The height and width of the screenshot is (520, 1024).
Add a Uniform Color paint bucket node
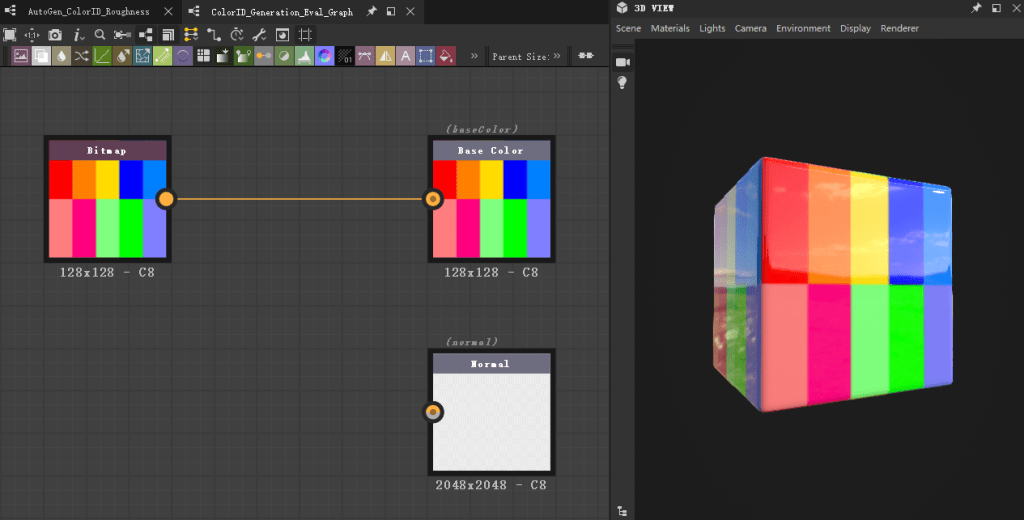[x=446, y=56]
